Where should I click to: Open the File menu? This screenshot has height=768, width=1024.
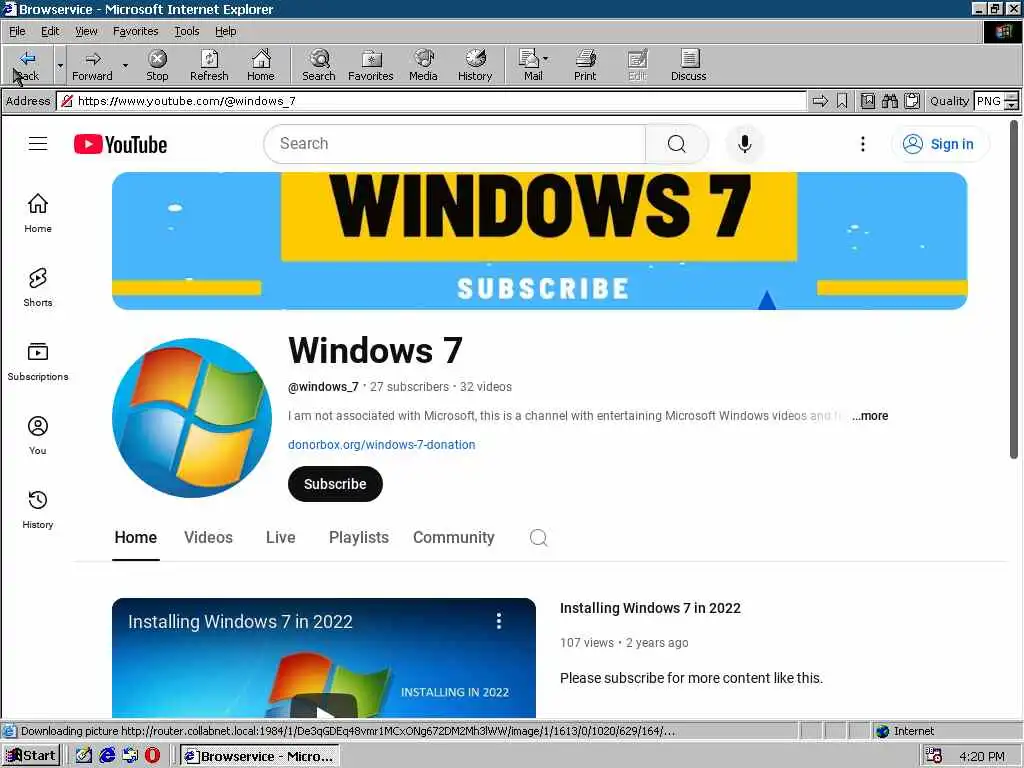click(17, 31)
